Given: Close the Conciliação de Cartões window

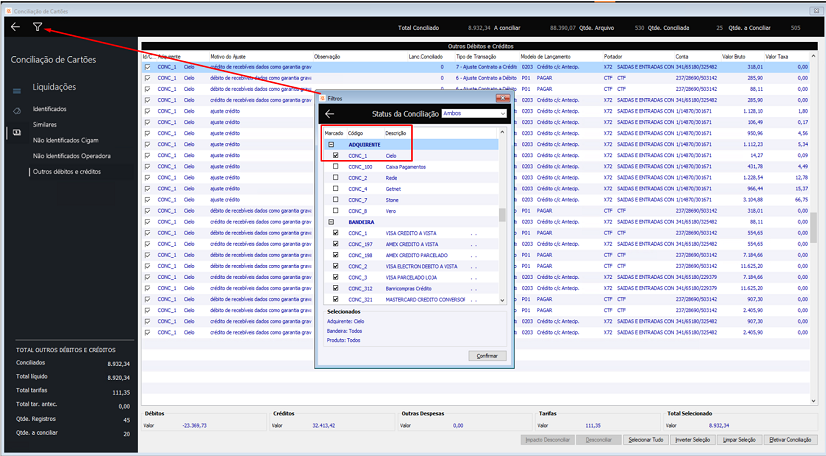Looking at the screenshot, I should [818, 11].
